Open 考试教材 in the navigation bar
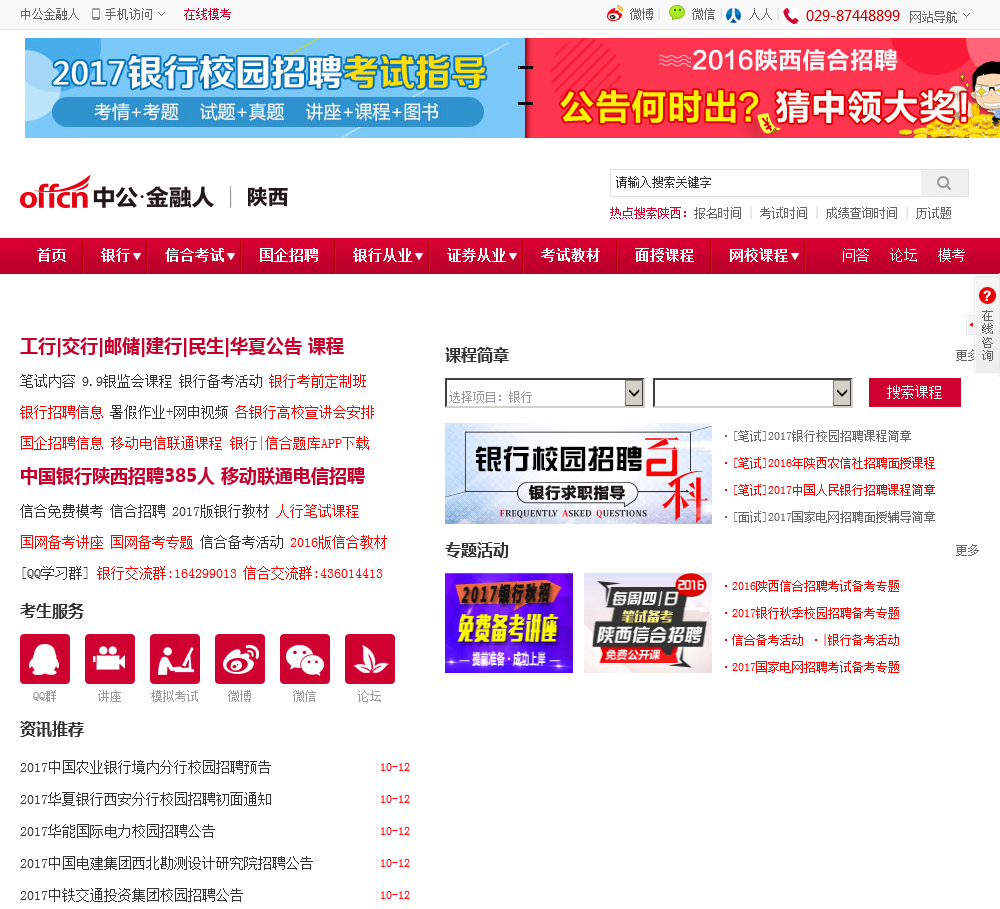Viewport: 1000px width, 909px height. (x=571, y=256)
